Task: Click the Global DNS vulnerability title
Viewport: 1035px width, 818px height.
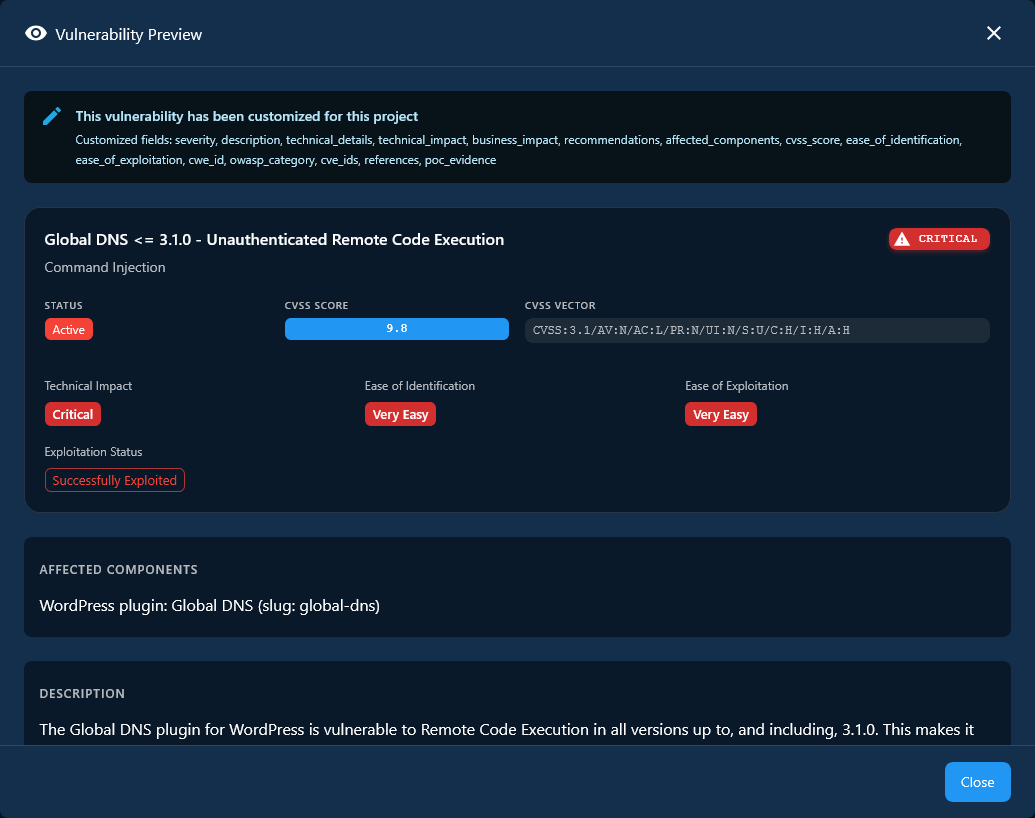Action: pyautogui.click(x=274, y=240)
